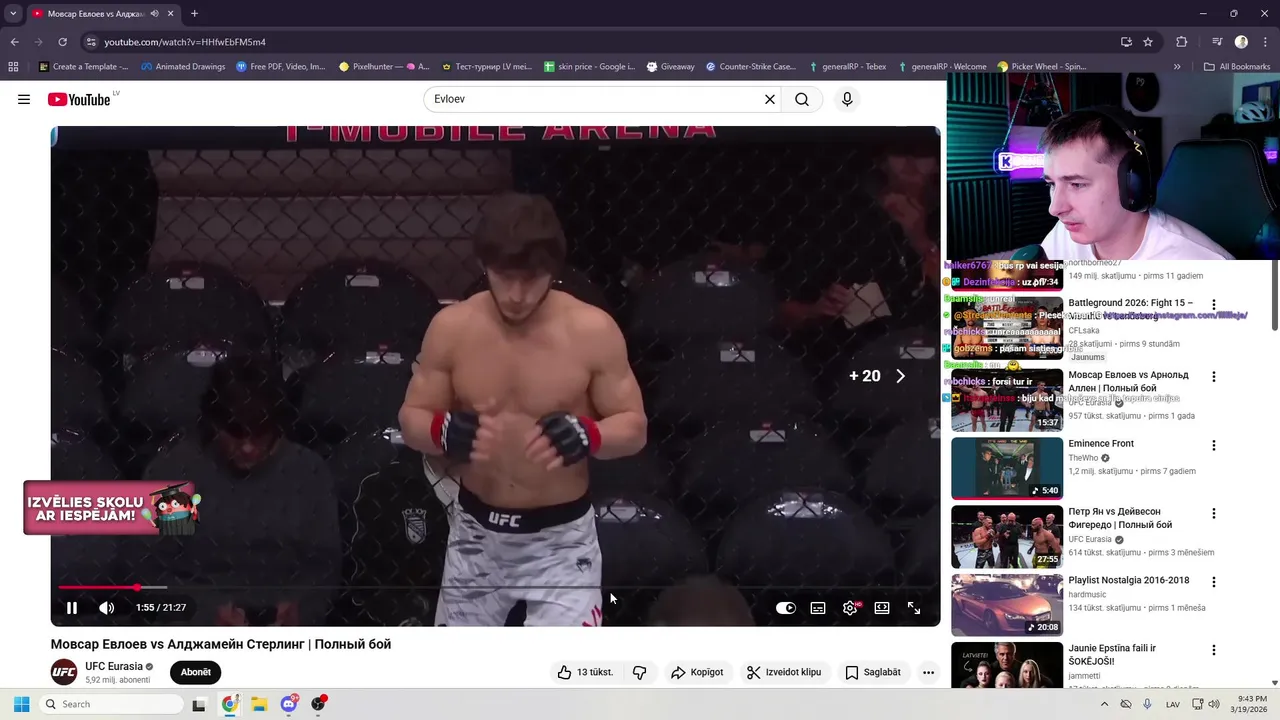Open the tab search dropdown arrow
The image size is (1280, 720).
pyautogui.click(x=13, y=14)
